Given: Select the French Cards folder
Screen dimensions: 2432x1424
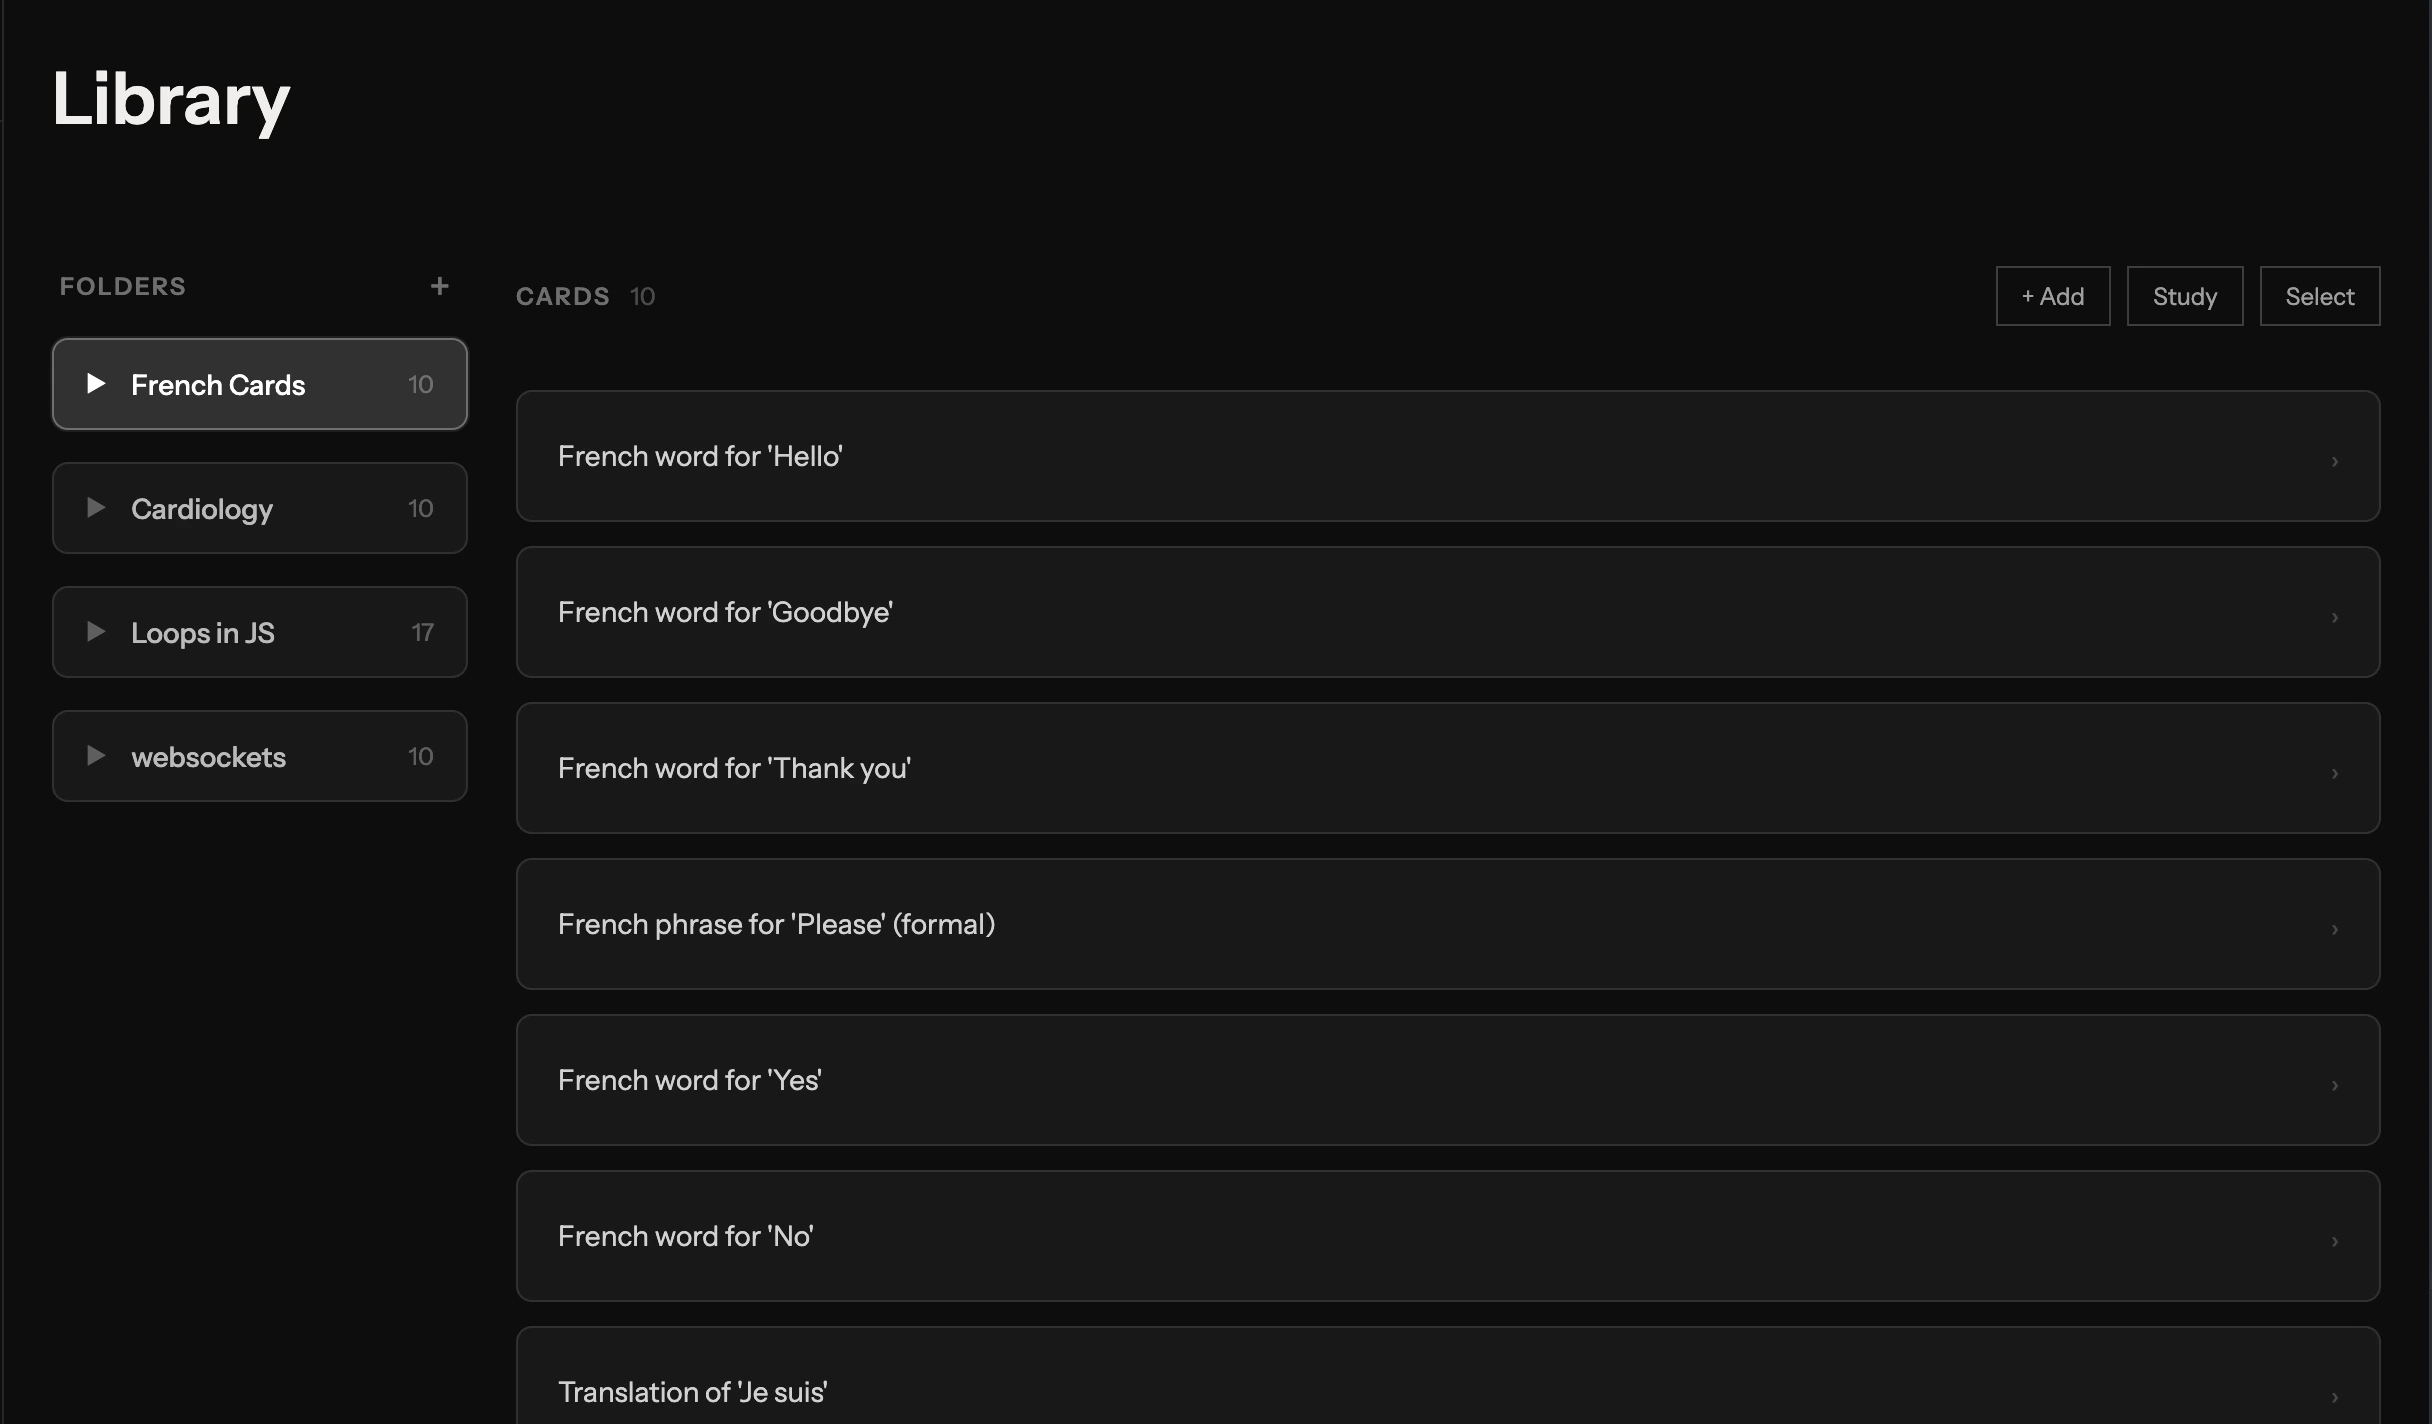Looking at the screenshot, I should pyautogui.click(x=218, y=385).
